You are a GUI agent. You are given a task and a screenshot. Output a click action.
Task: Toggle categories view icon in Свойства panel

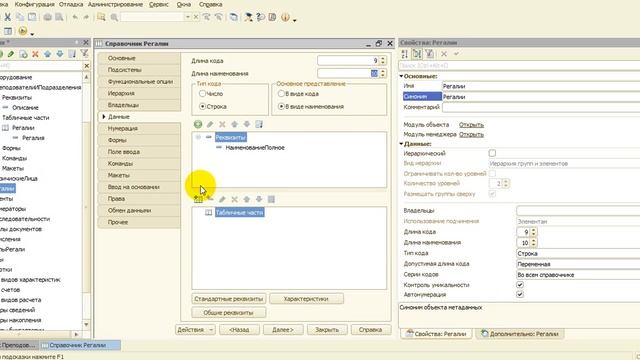(417, 53)
